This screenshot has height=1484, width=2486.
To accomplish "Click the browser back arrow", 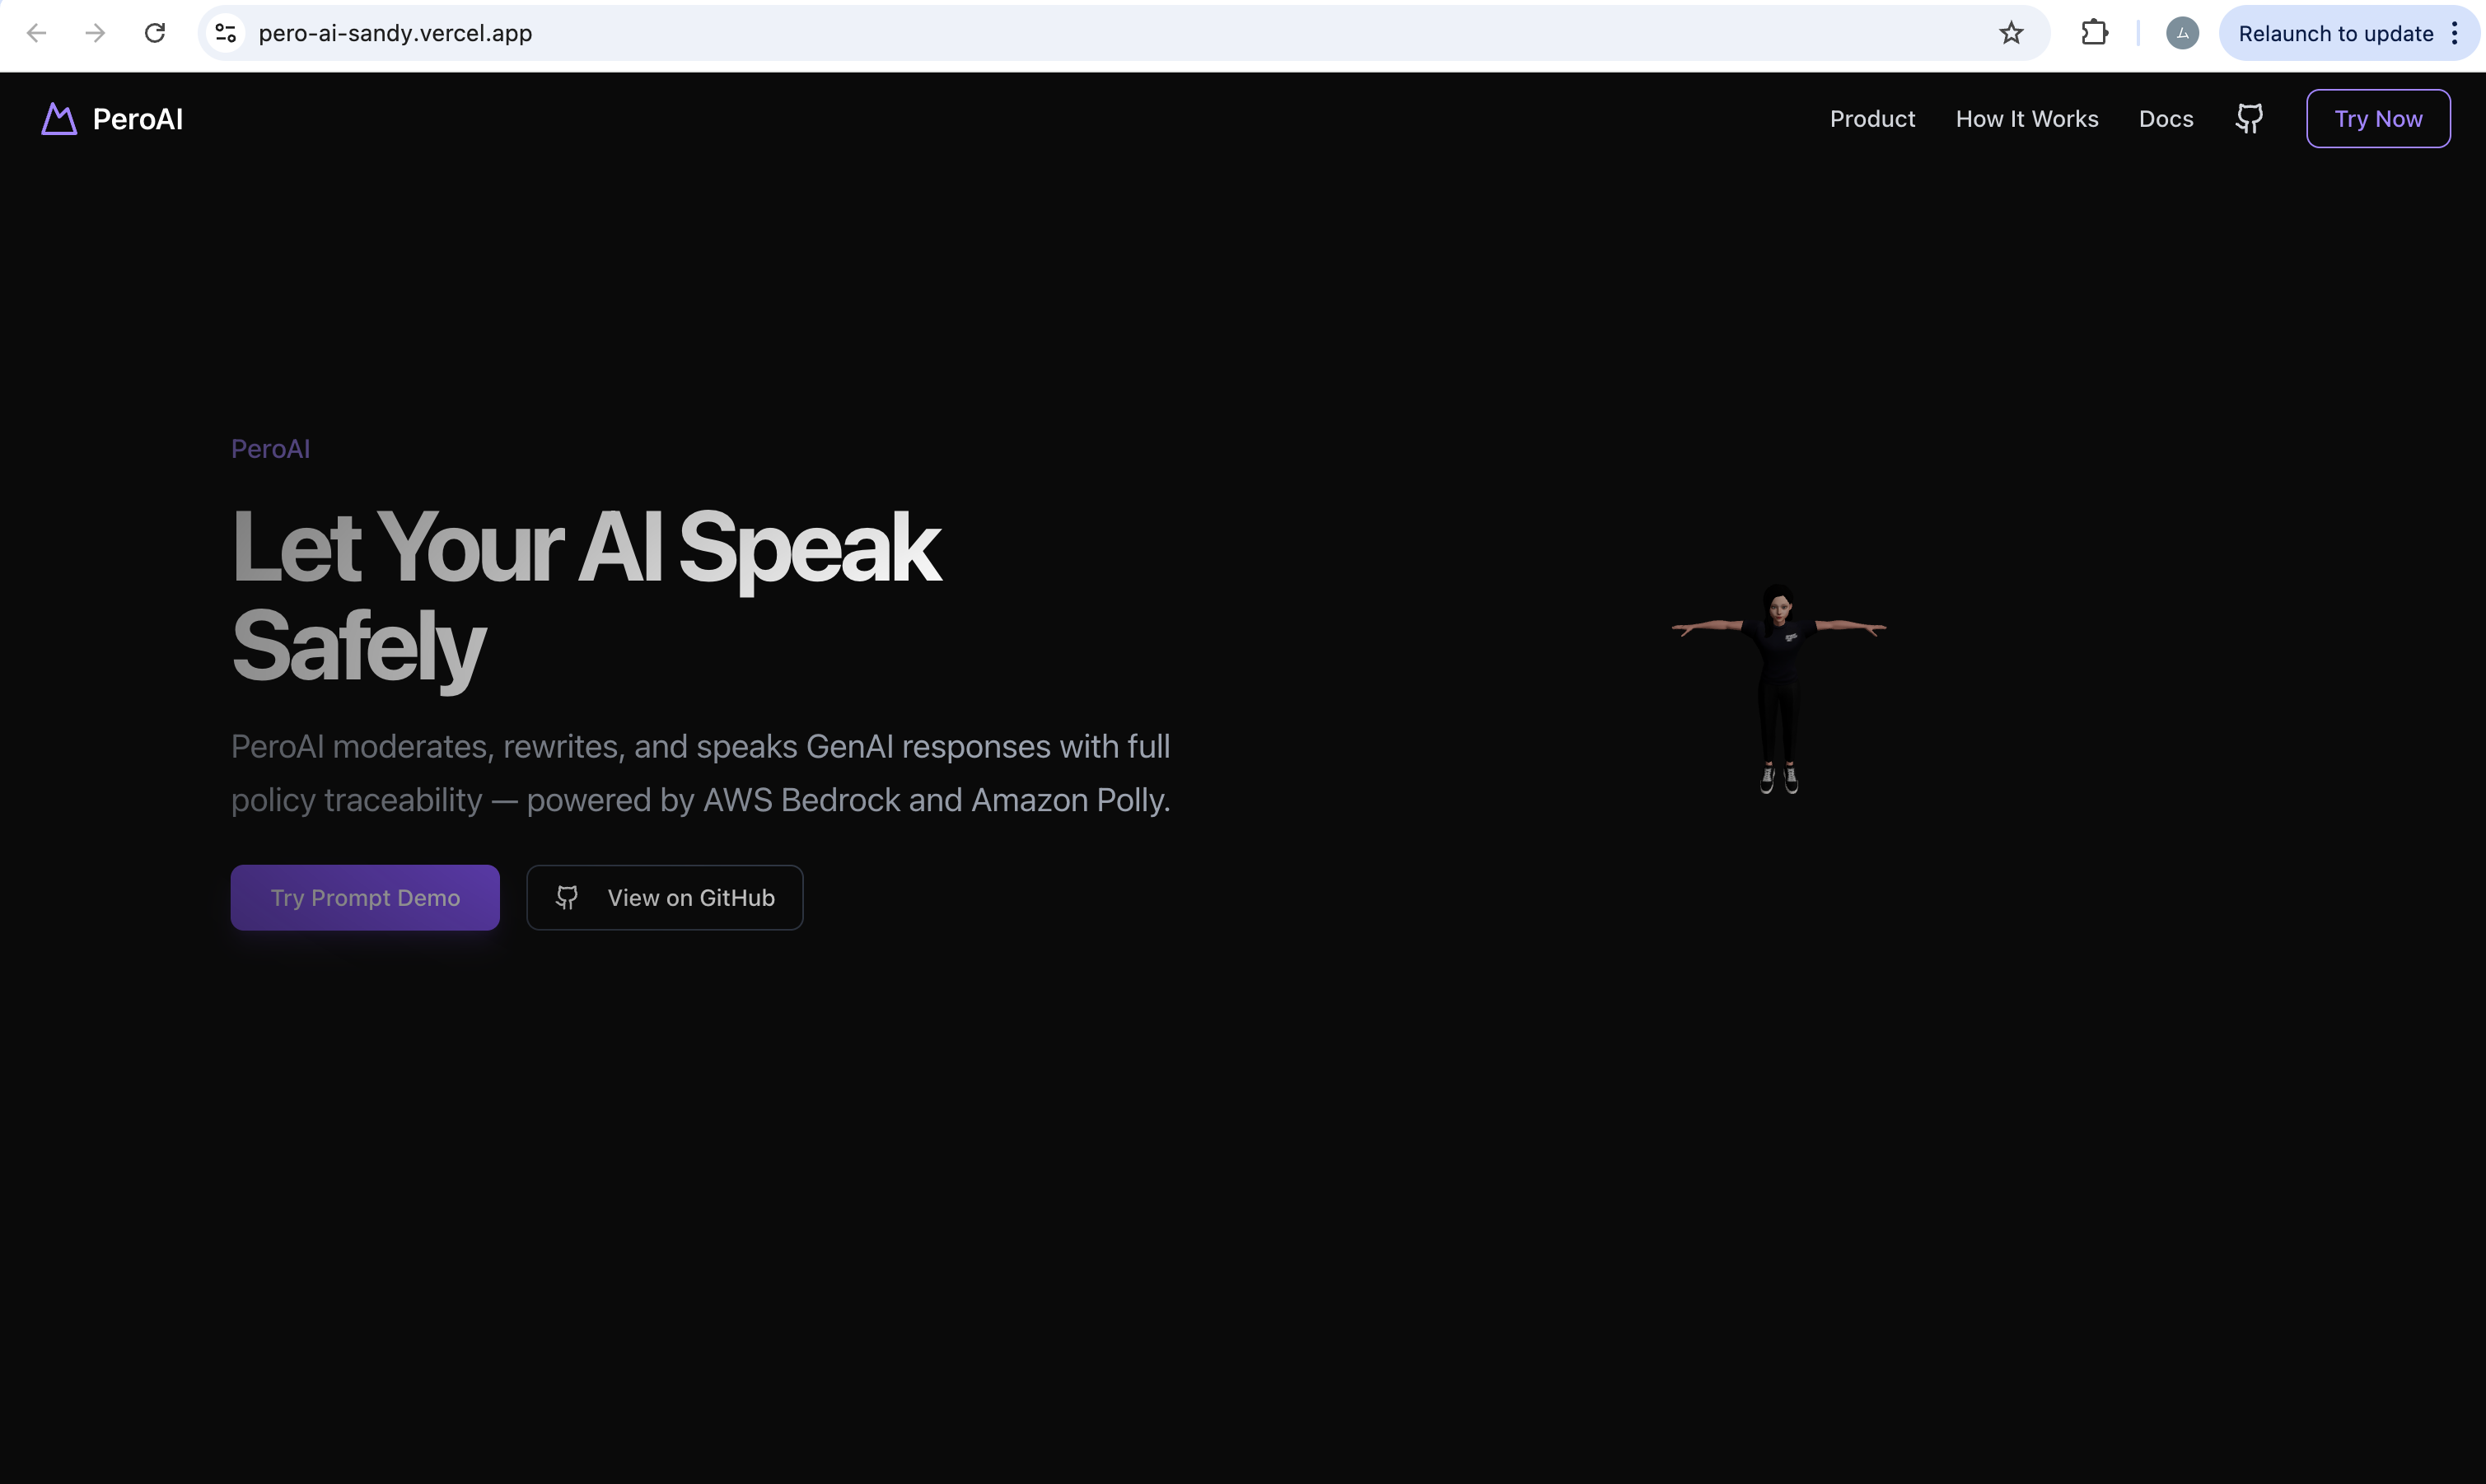I will coord(36,33).
